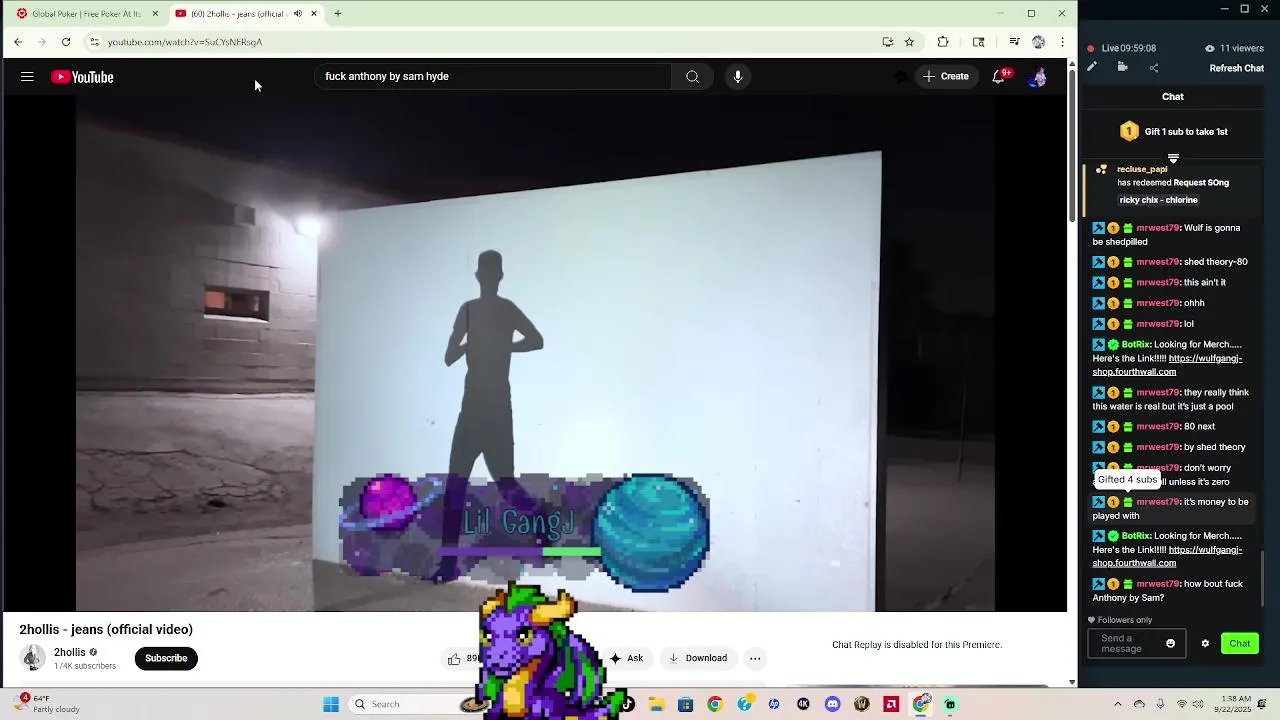The height and width of the screenshot is (720, 1280).
Task: Open File Explorer from the taskbar
Action: tap(657, 704)
